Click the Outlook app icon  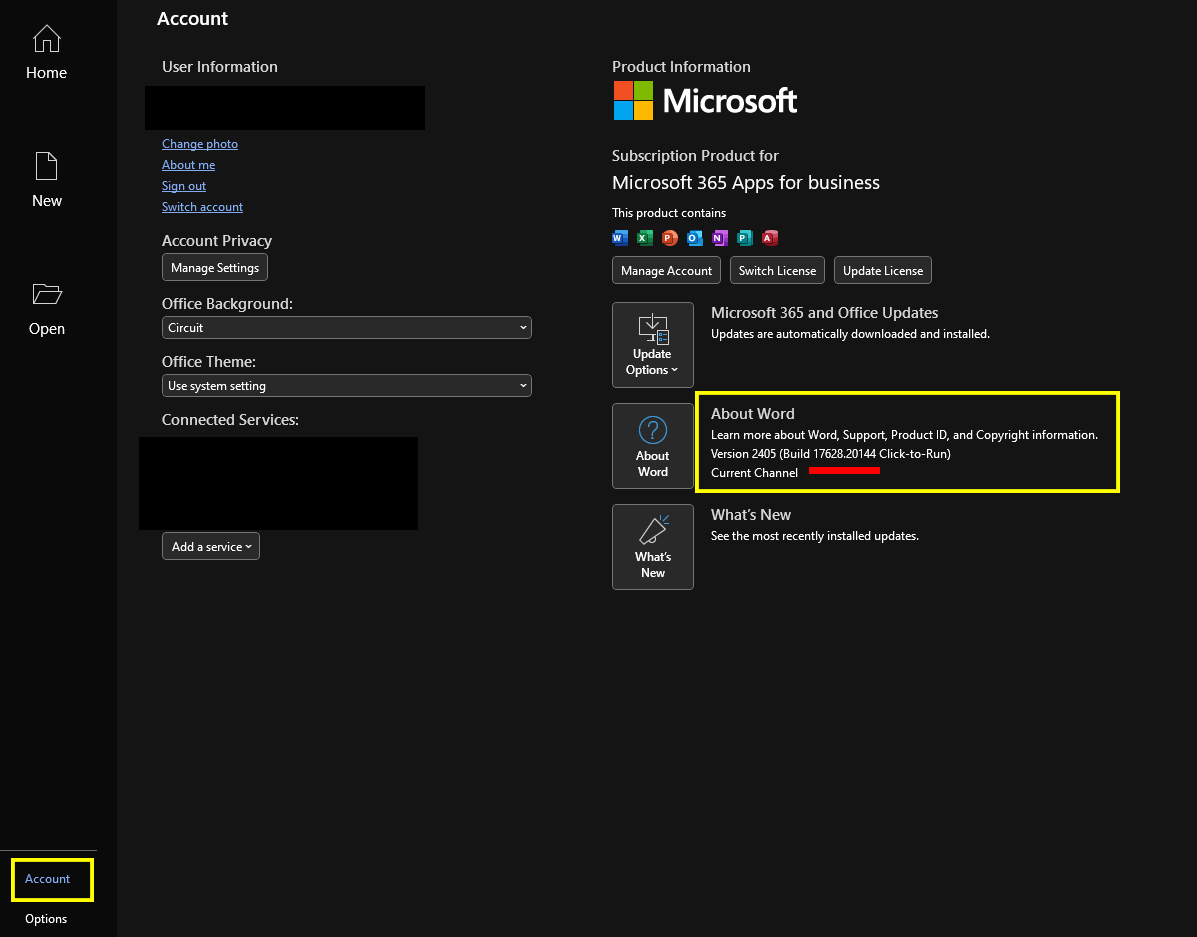click(x=695, y=237)
